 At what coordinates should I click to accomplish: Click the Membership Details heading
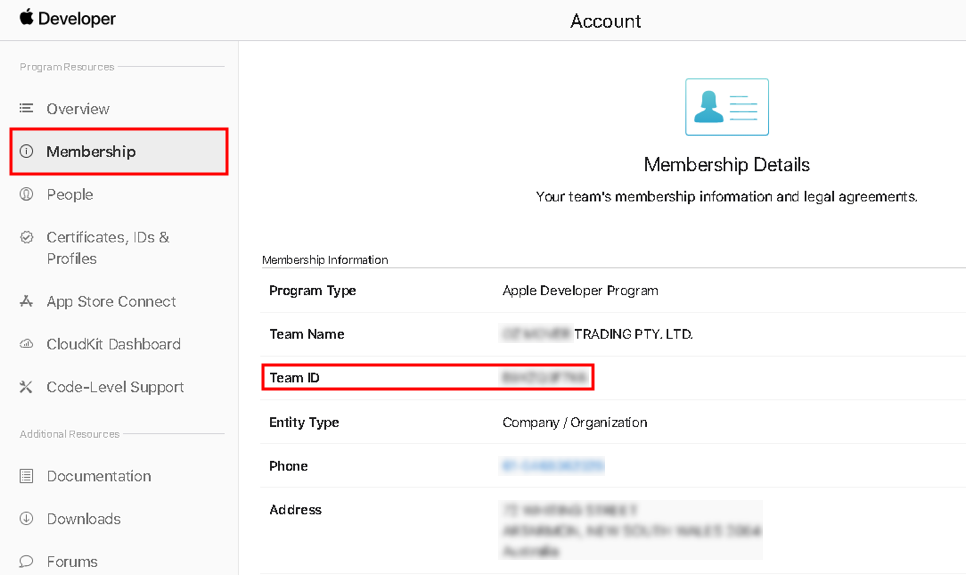727,165
